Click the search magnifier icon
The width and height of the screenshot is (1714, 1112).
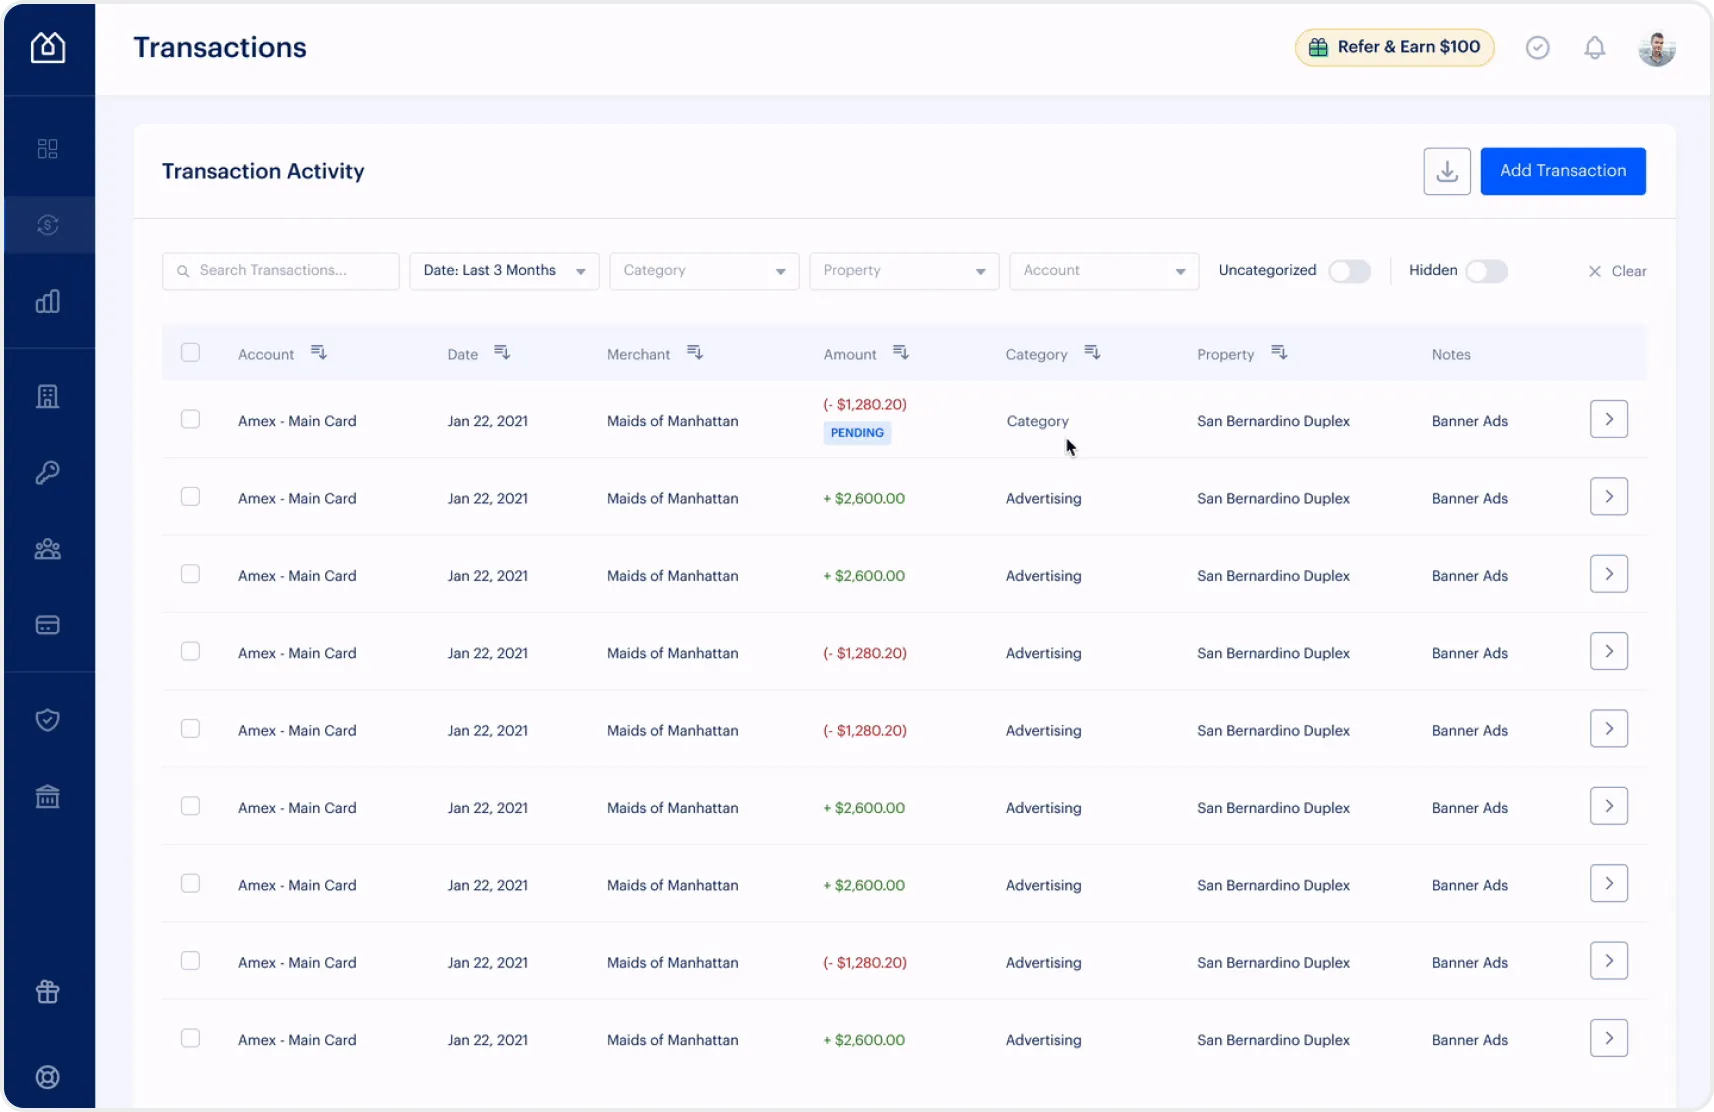pos(183,271)
